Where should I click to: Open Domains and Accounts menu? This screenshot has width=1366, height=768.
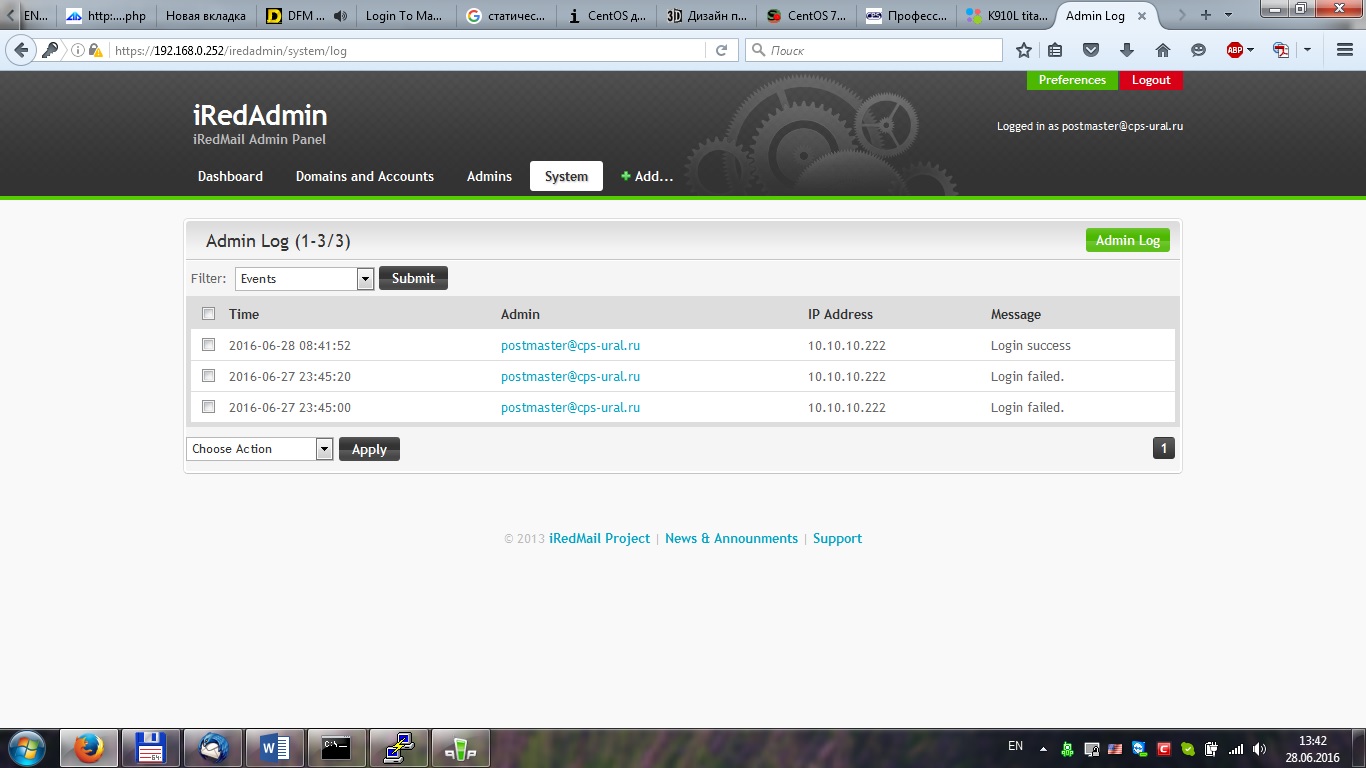click(x=365, y=176)
